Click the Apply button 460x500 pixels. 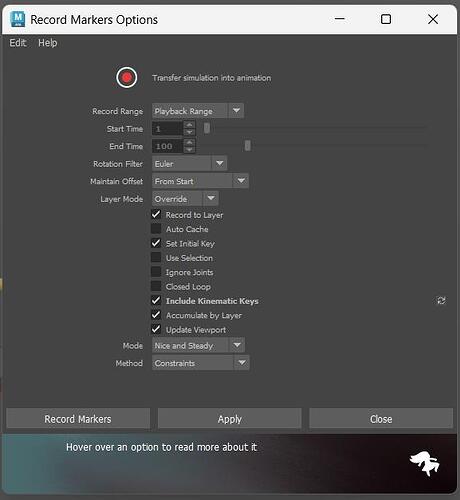(230, 419)
